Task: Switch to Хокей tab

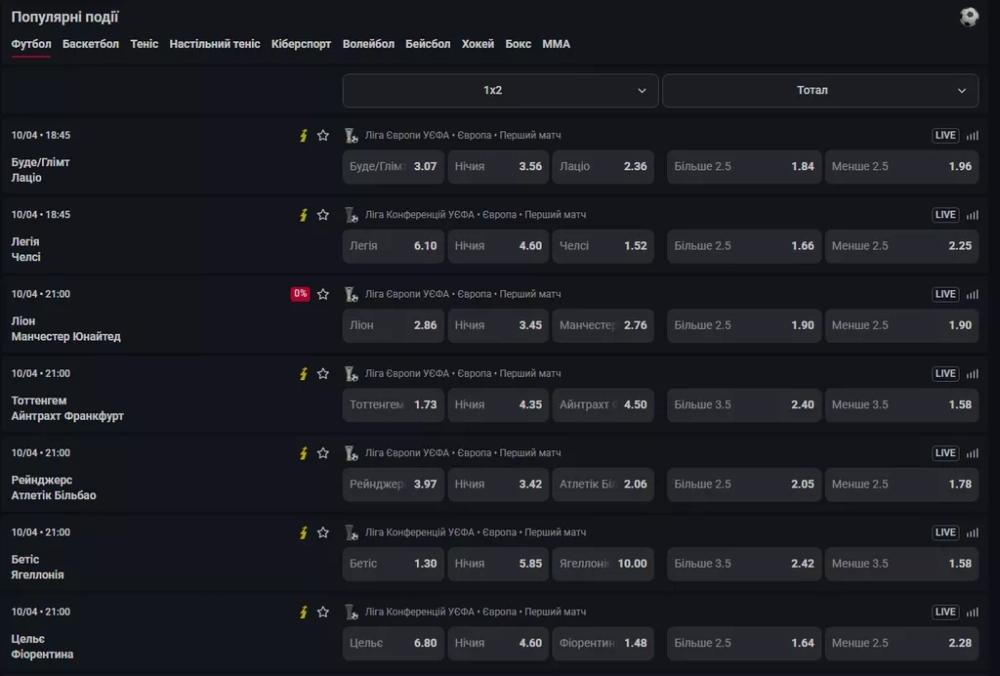Action: point(478,44)
